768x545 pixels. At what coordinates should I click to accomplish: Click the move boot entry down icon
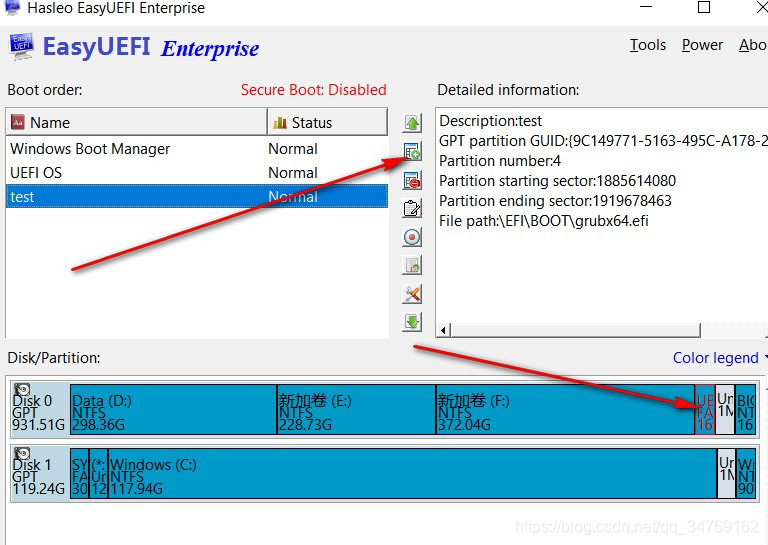(412, 322)
